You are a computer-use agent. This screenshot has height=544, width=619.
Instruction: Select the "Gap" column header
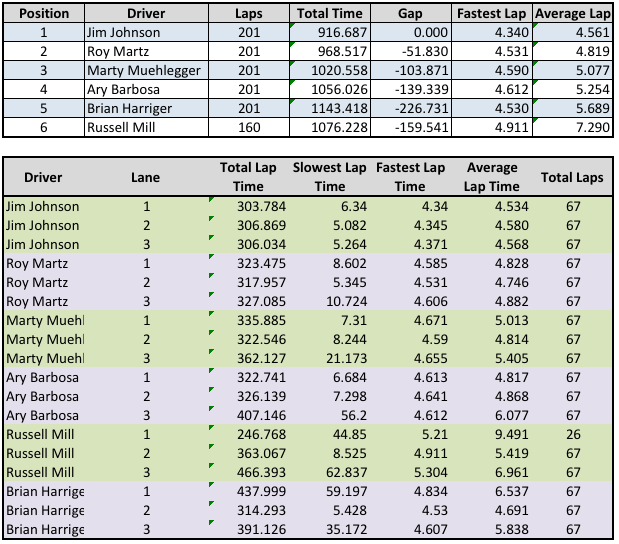pos(410,14)
